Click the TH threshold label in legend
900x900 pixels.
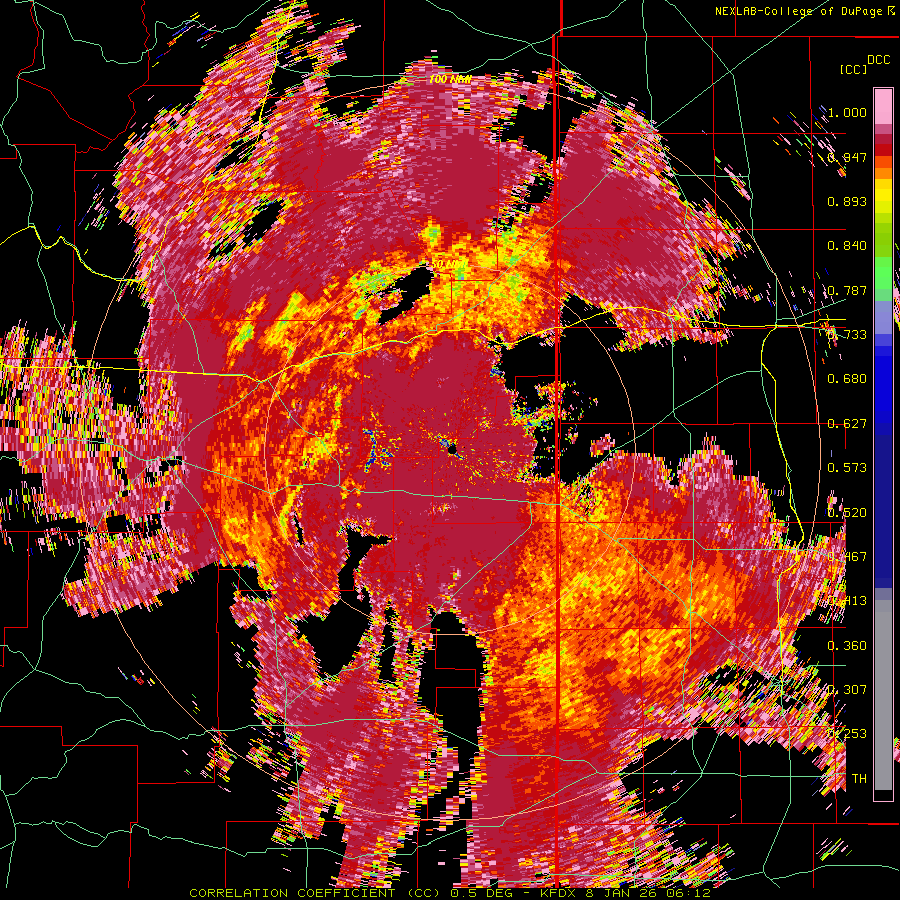click(x=859, y=779)
